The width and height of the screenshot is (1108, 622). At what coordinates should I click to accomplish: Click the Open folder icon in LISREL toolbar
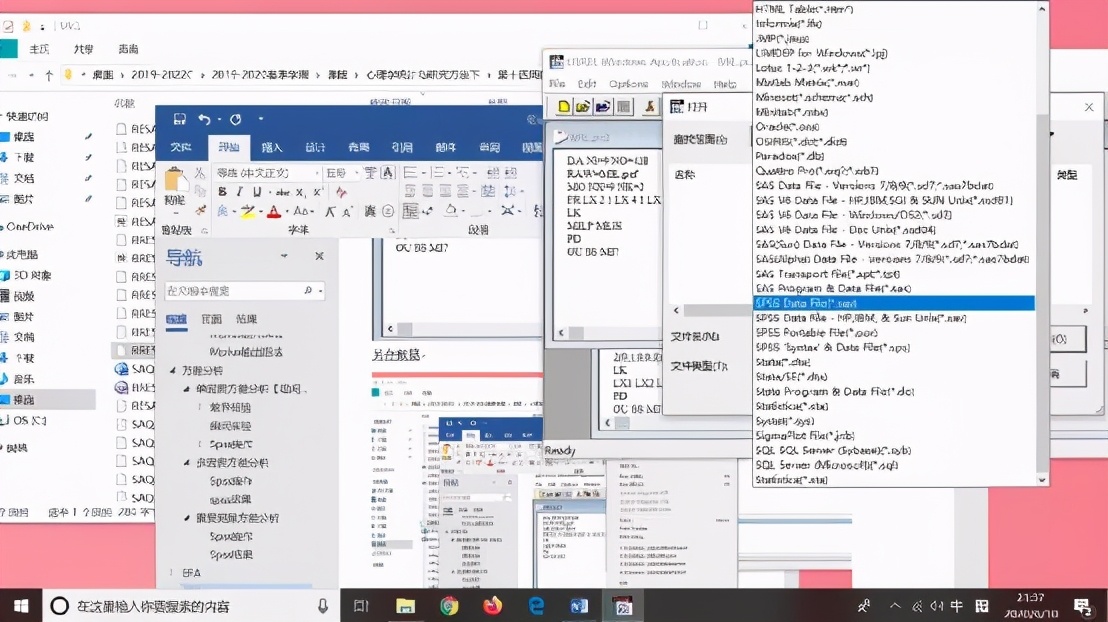(x=582, y=105)
